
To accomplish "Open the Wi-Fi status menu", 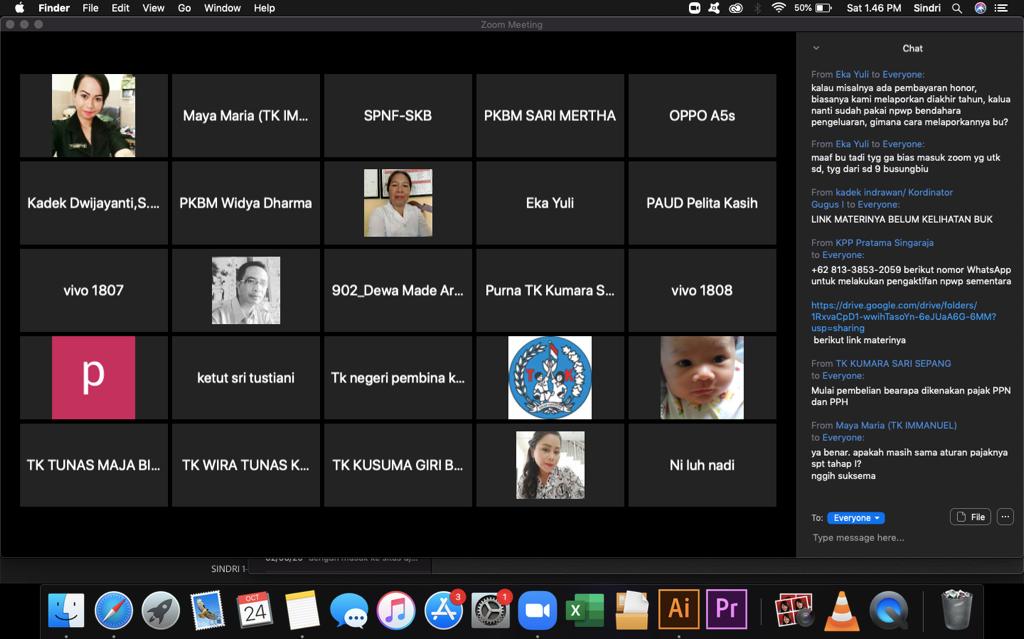I will coord(778,8).
